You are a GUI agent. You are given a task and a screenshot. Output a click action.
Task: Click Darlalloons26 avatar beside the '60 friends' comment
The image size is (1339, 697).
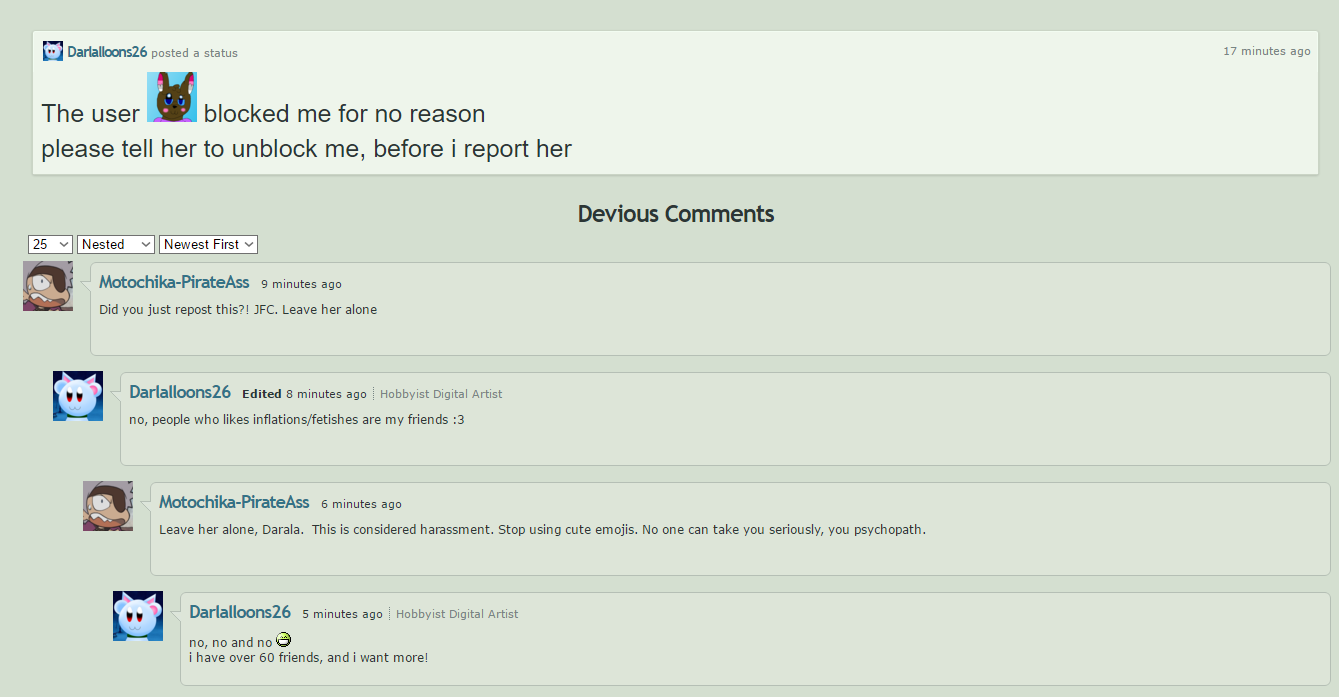138,616
